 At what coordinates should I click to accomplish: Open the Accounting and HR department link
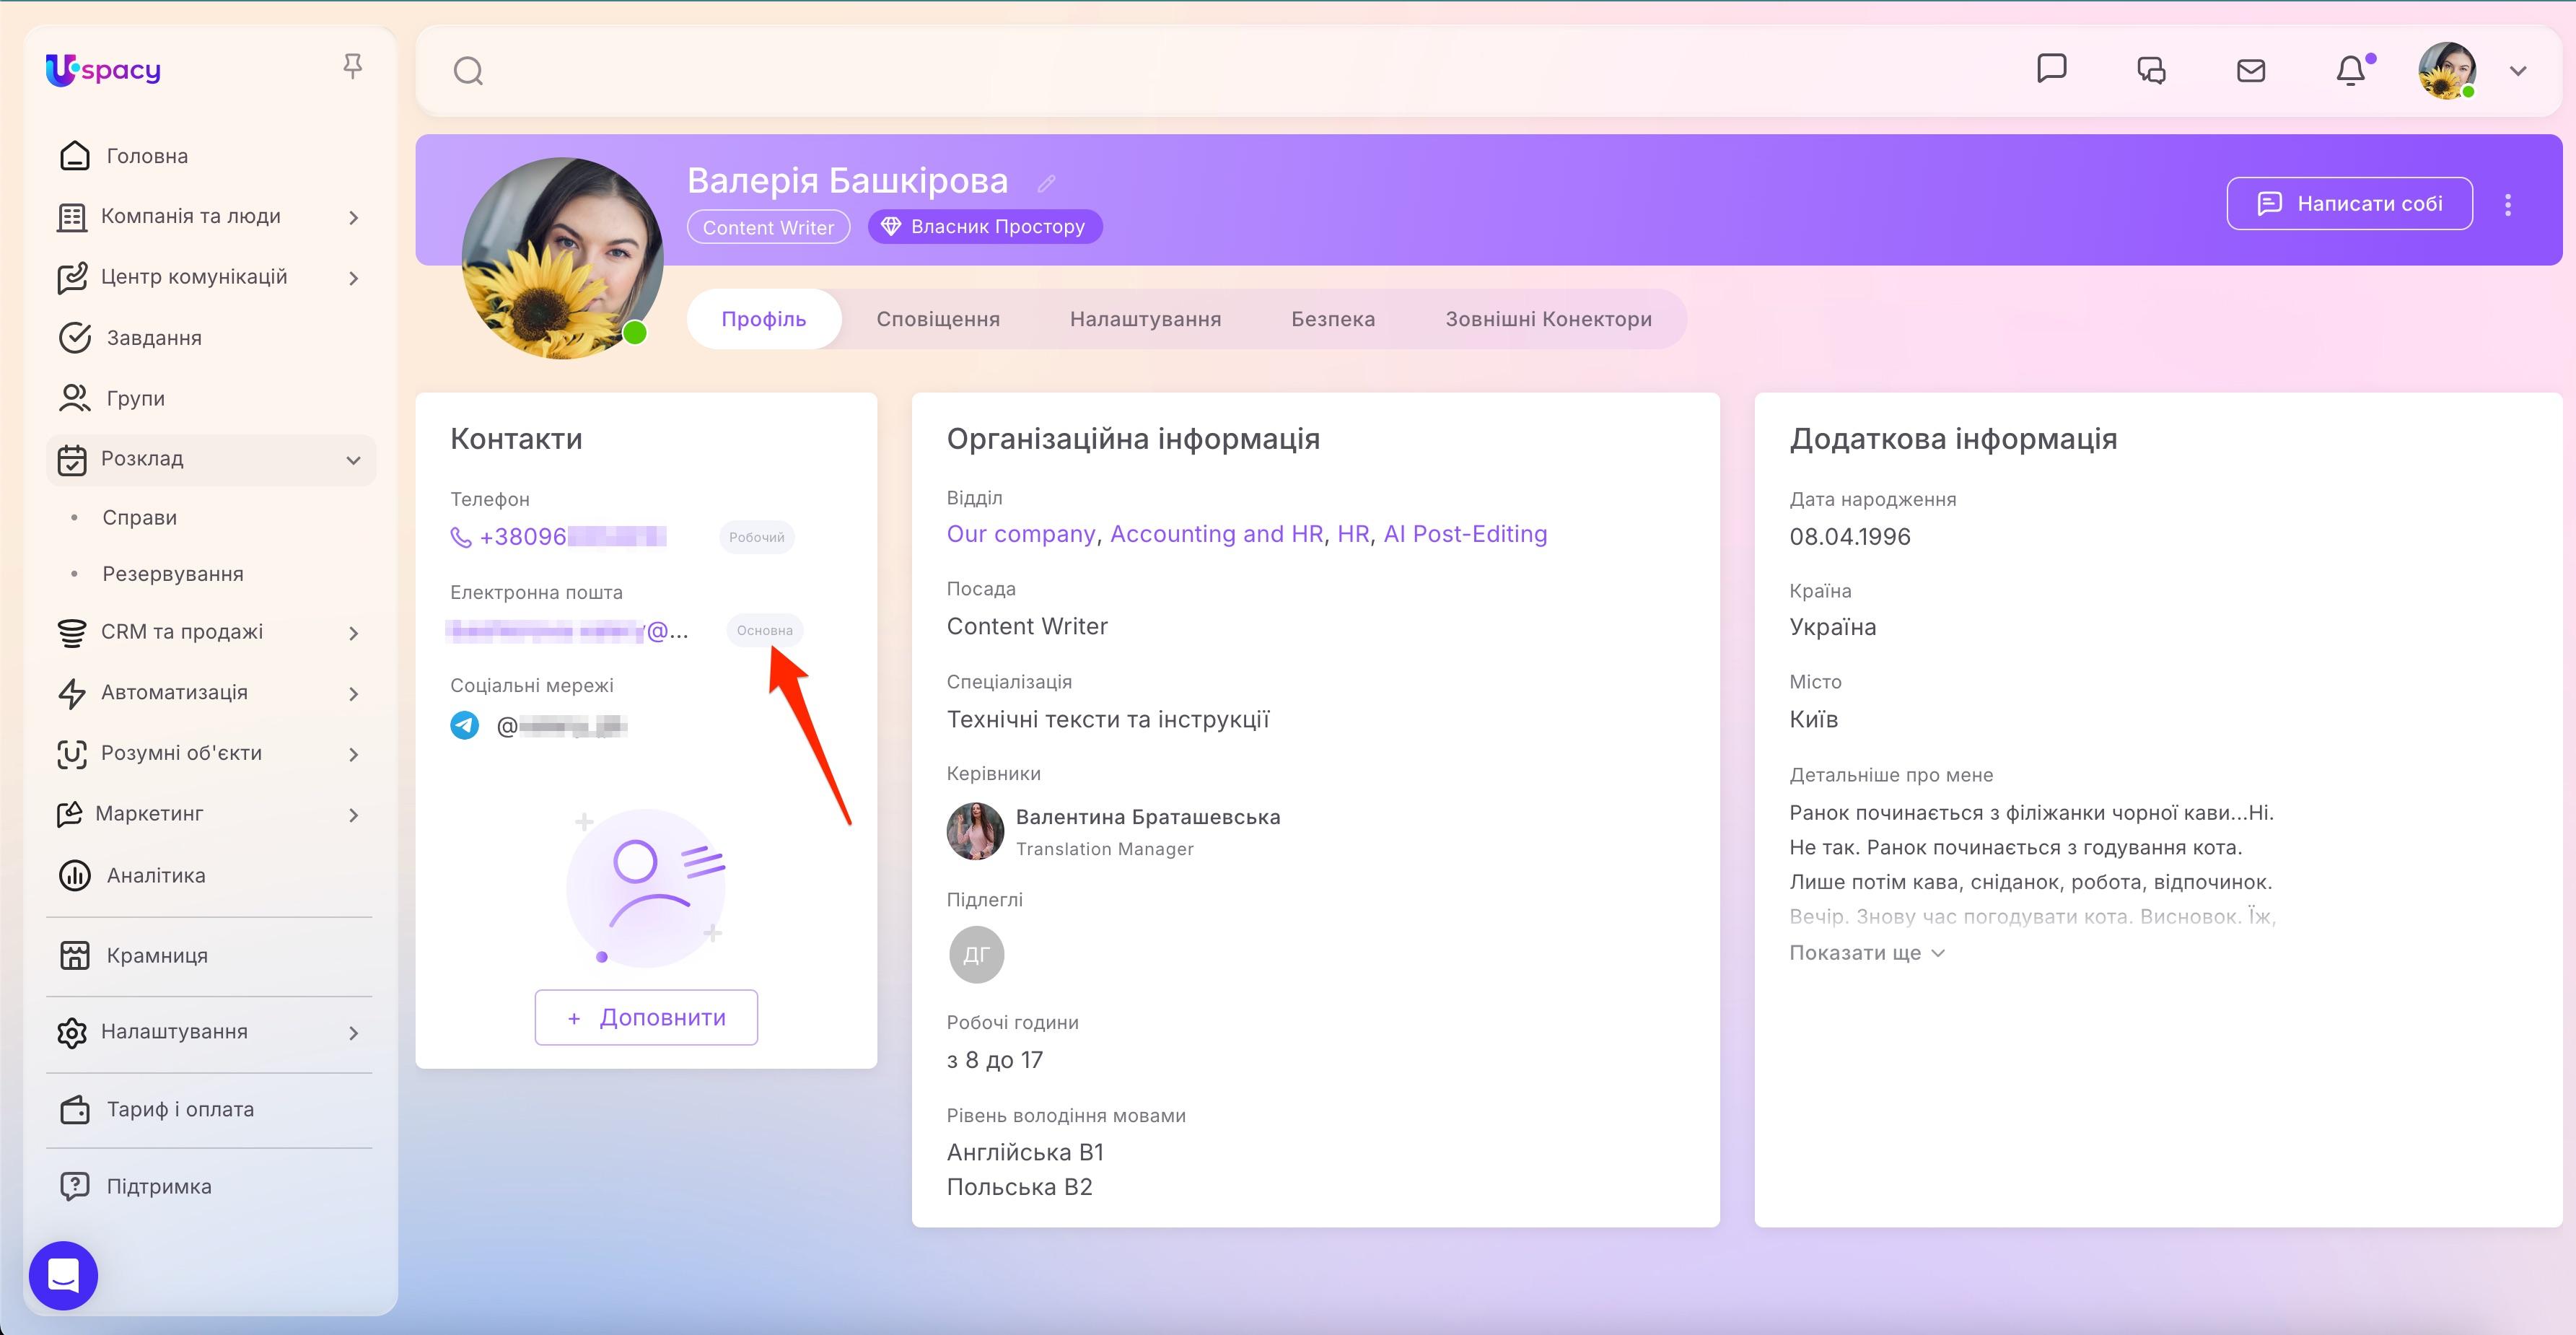tap(1216, 534)
